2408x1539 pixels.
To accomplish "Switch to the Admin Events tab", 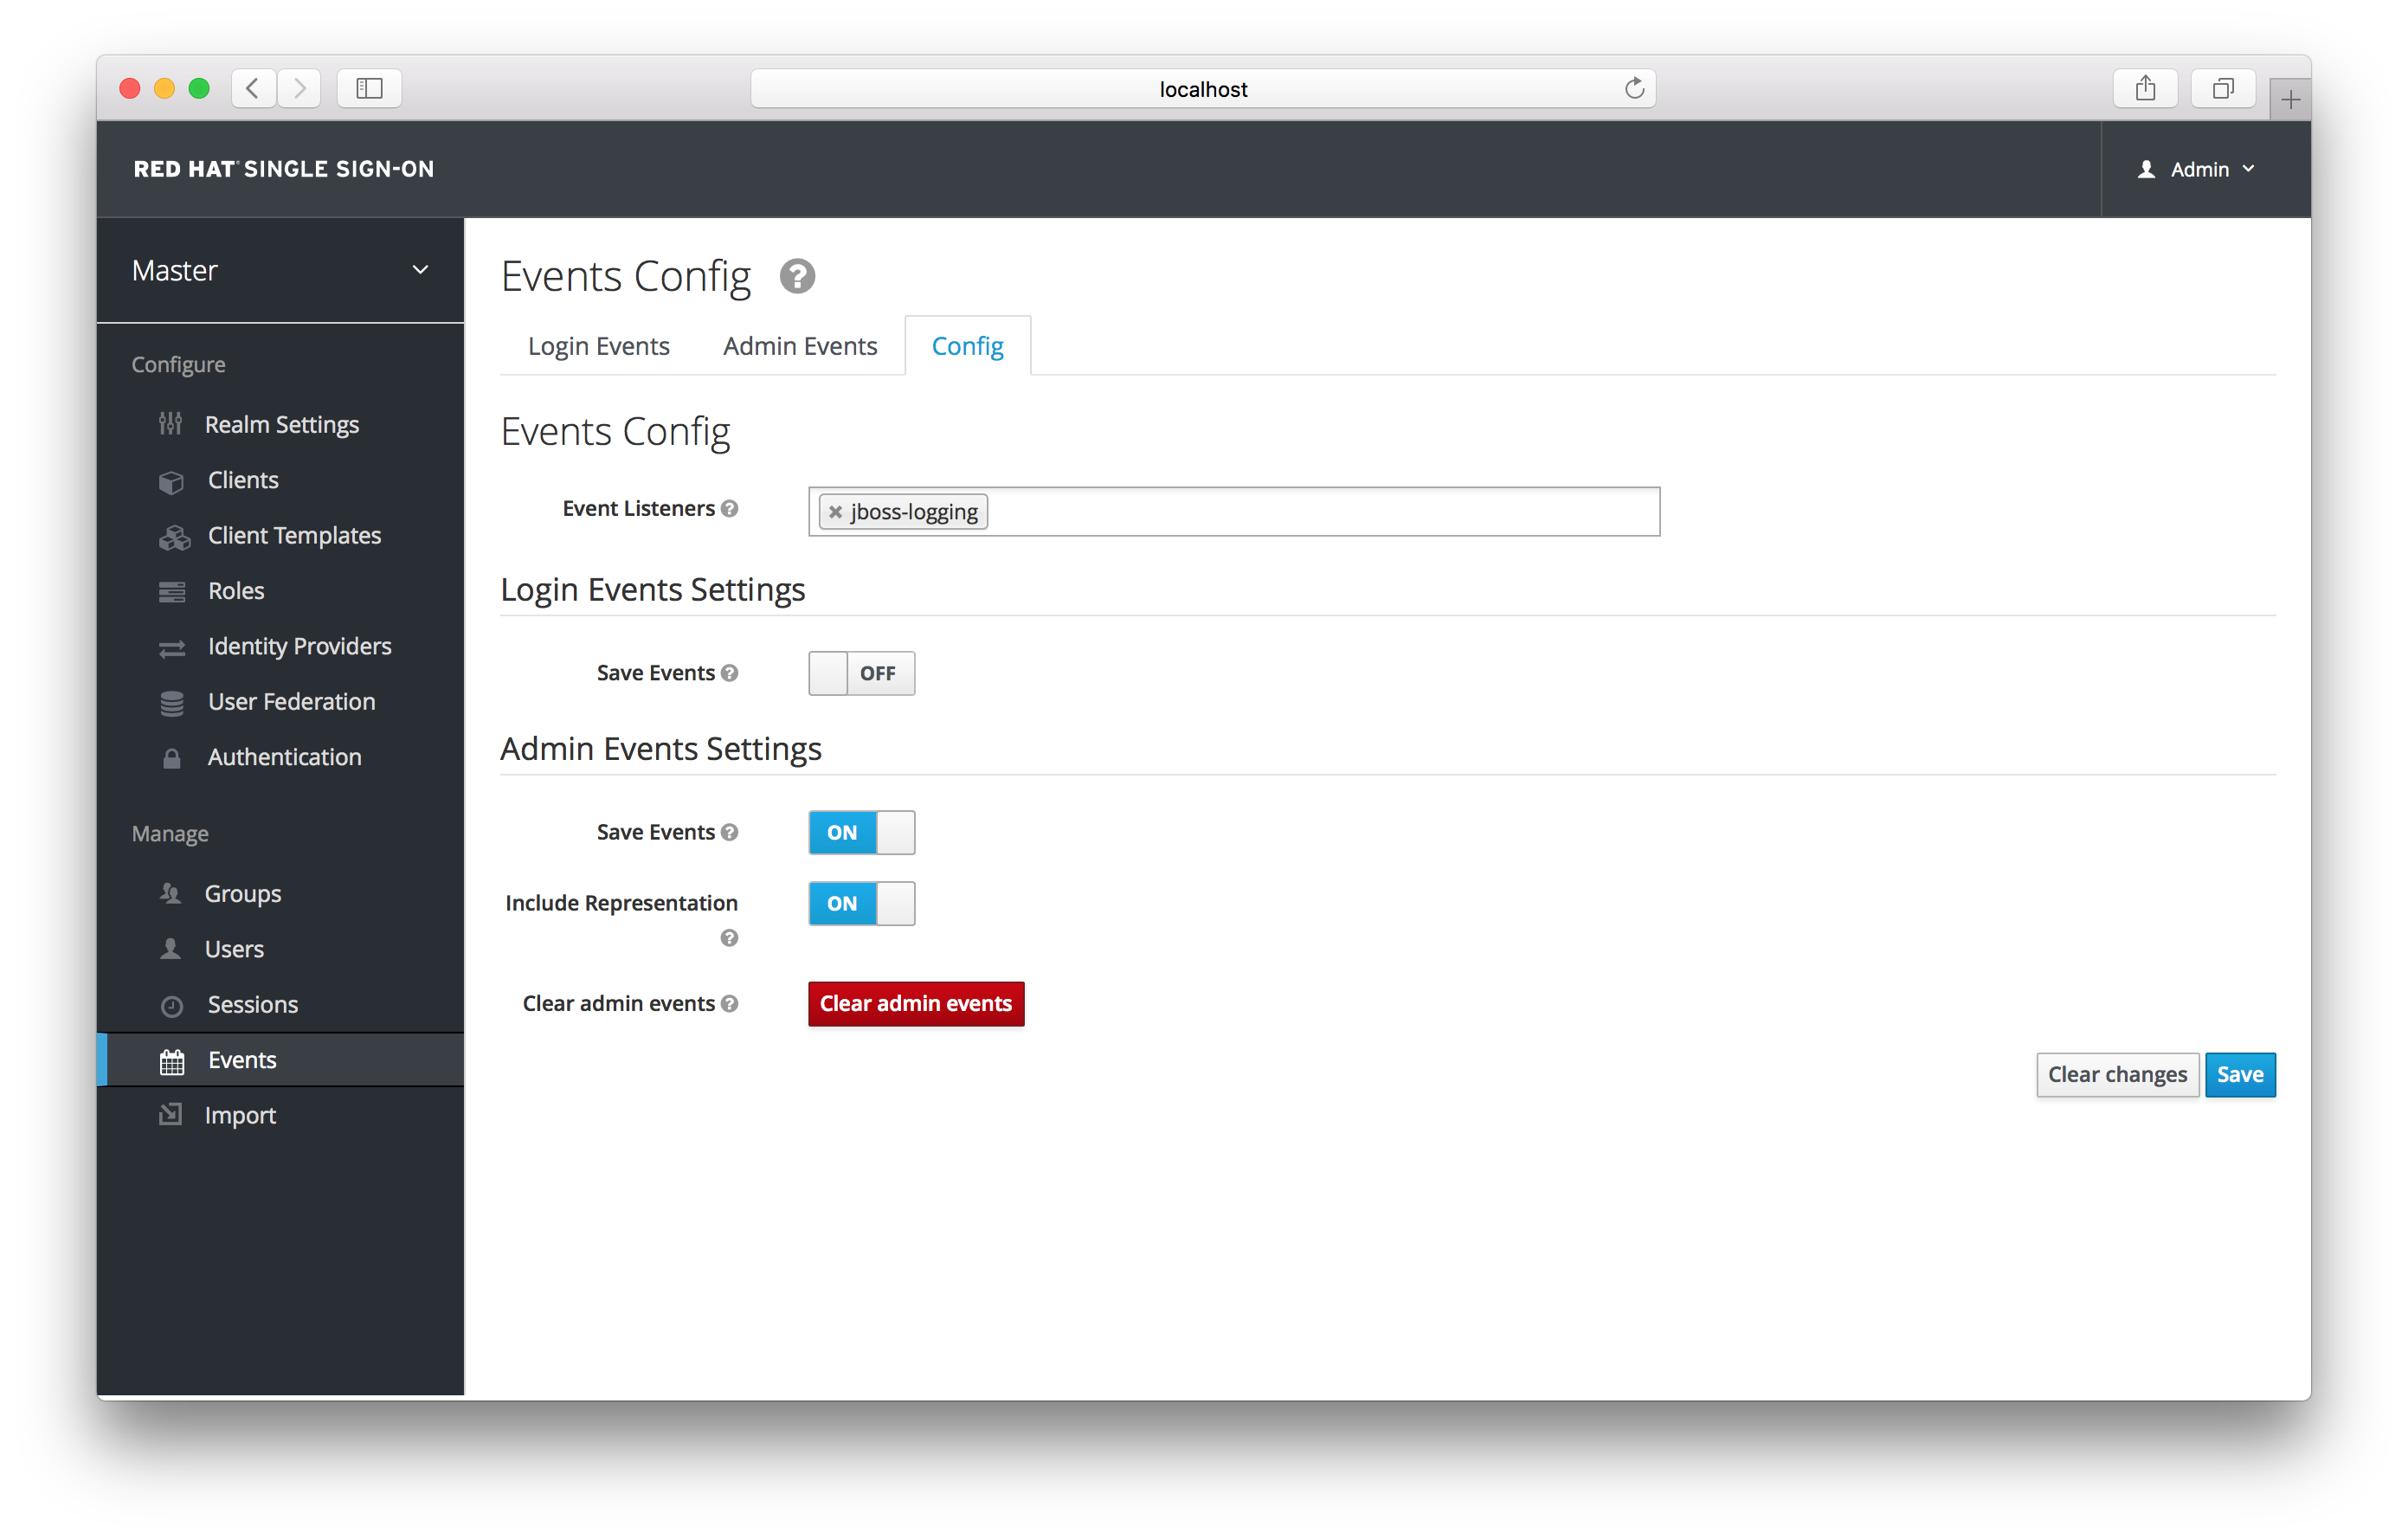I will (x=801, y=345).
